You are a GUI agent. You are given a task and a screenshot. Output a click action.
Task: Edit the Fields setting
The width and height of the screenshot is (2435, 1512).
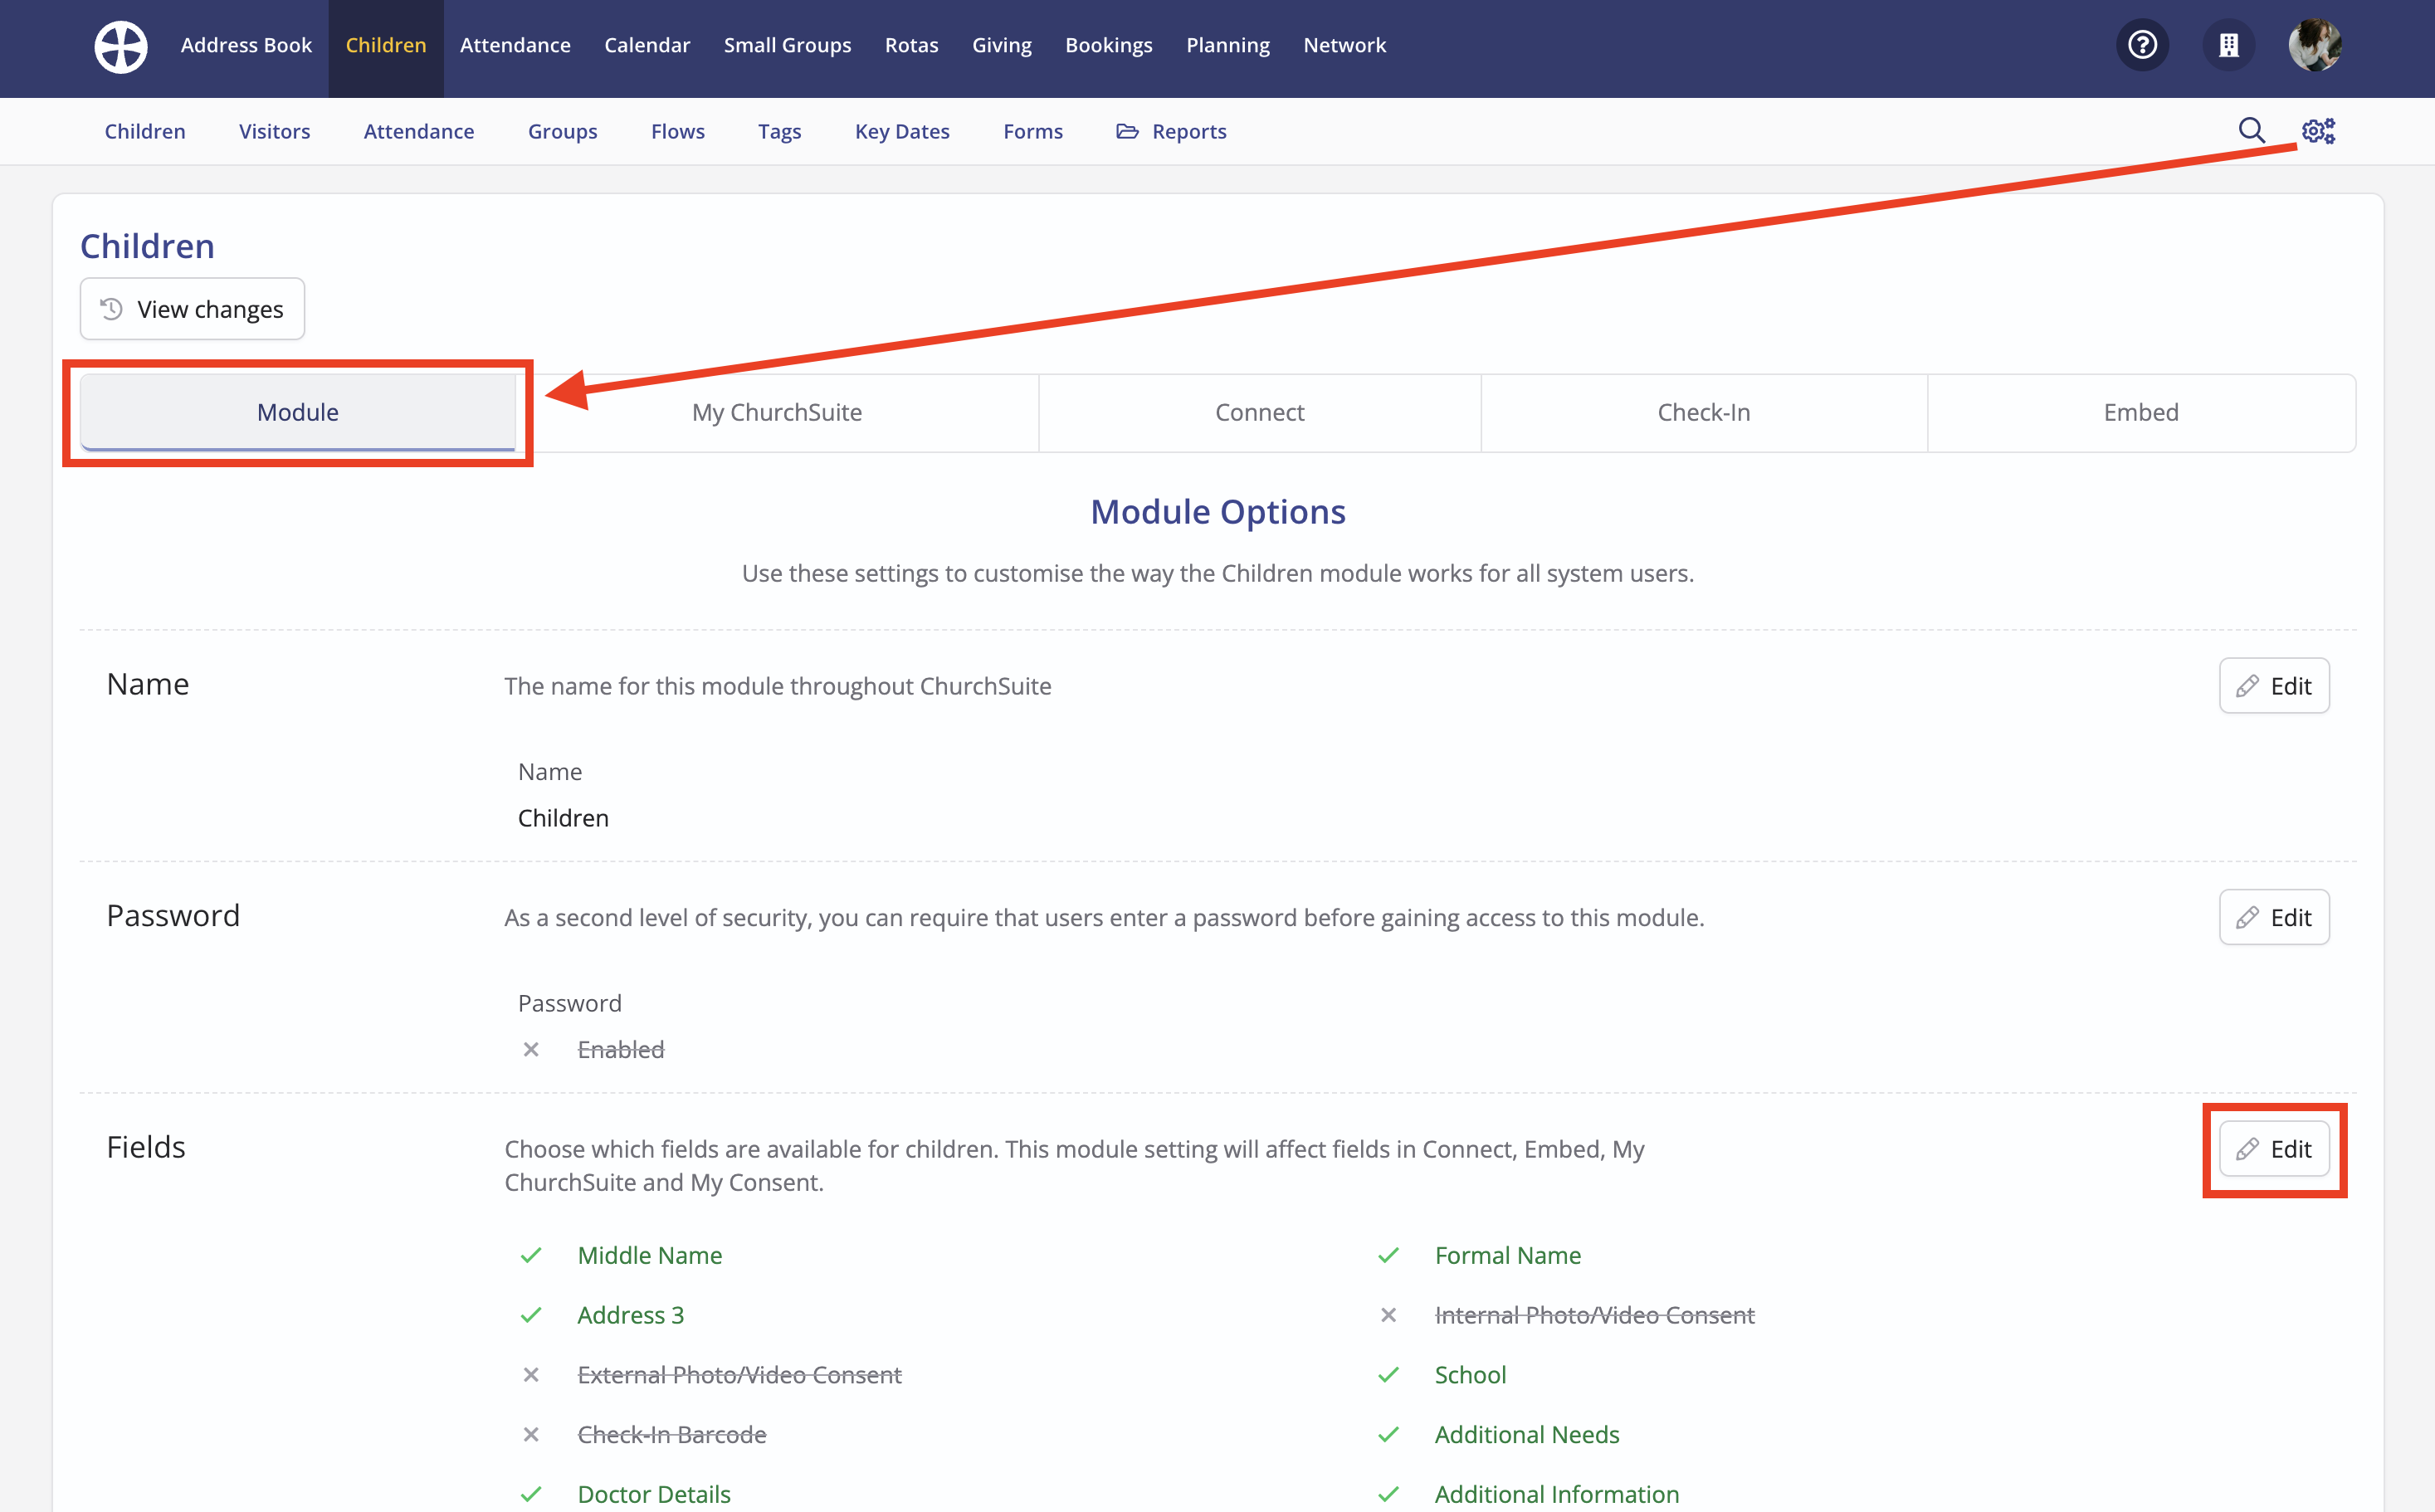pyautogui.click(x=2274, y=1149)
